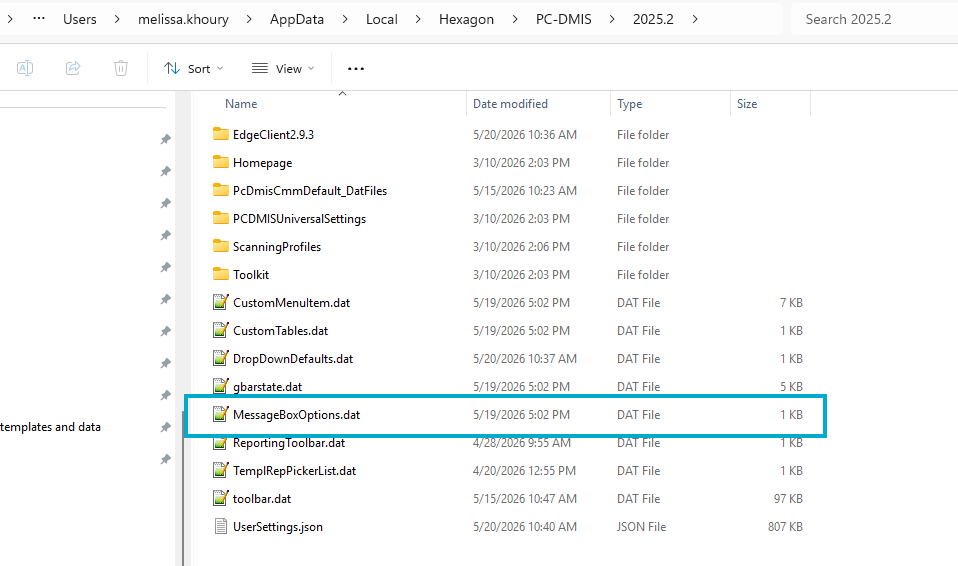Open the Sort dropdown
The width and height of the screenshot is (958, 566).
coord(193,68)
